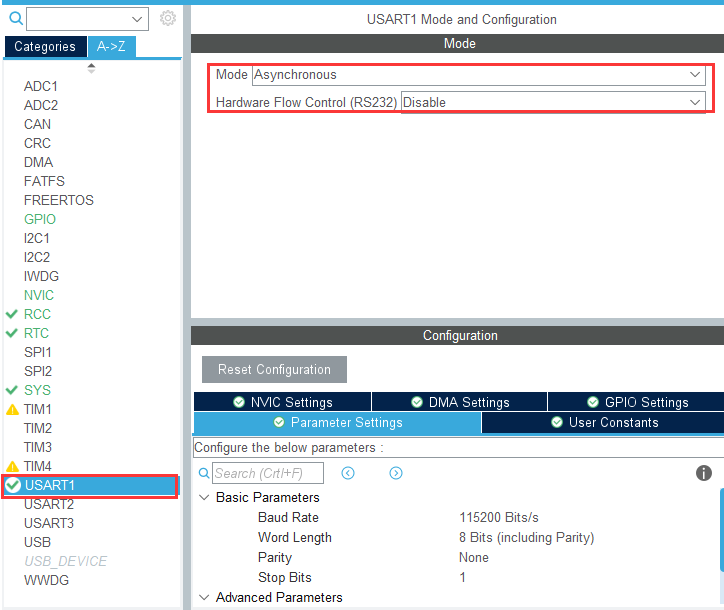Click the Stop Bits parameter label
Image resolution: width=724 pixels, height=610 pixels.
point(285,577)
